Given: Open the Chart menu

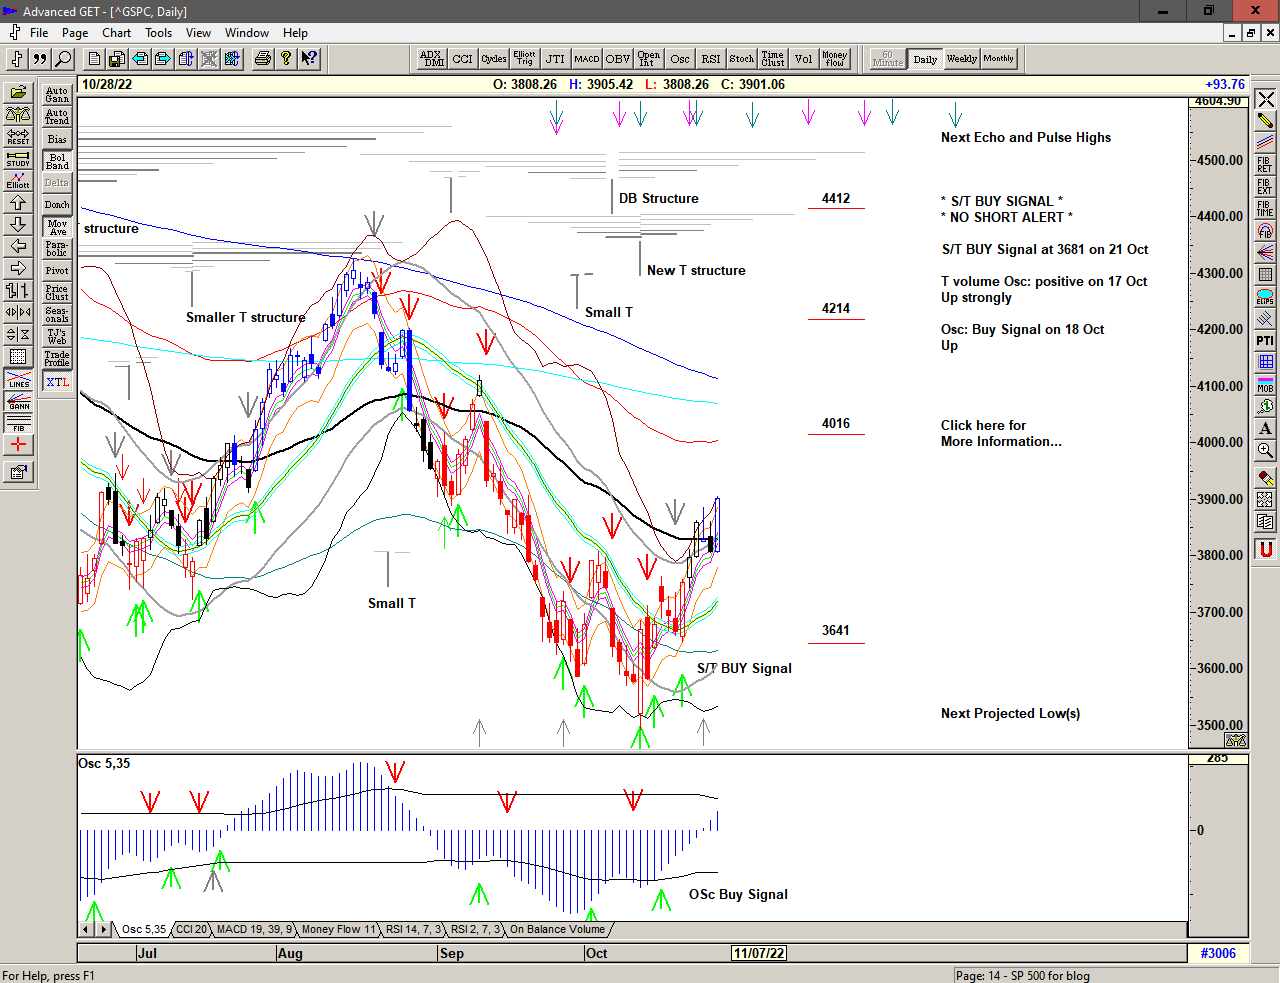Looking at the screenshot, I should (116, 33).
